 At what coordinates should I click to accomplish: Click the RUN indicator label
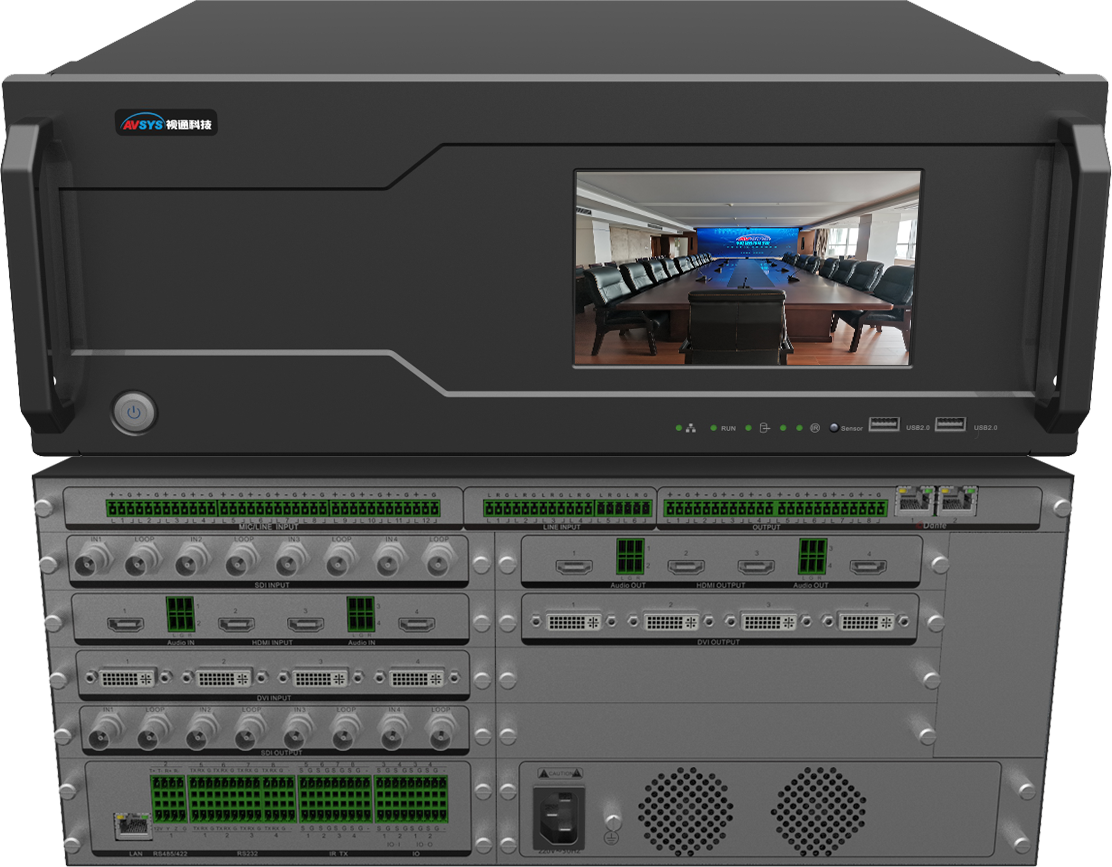[x=728, y=428]
